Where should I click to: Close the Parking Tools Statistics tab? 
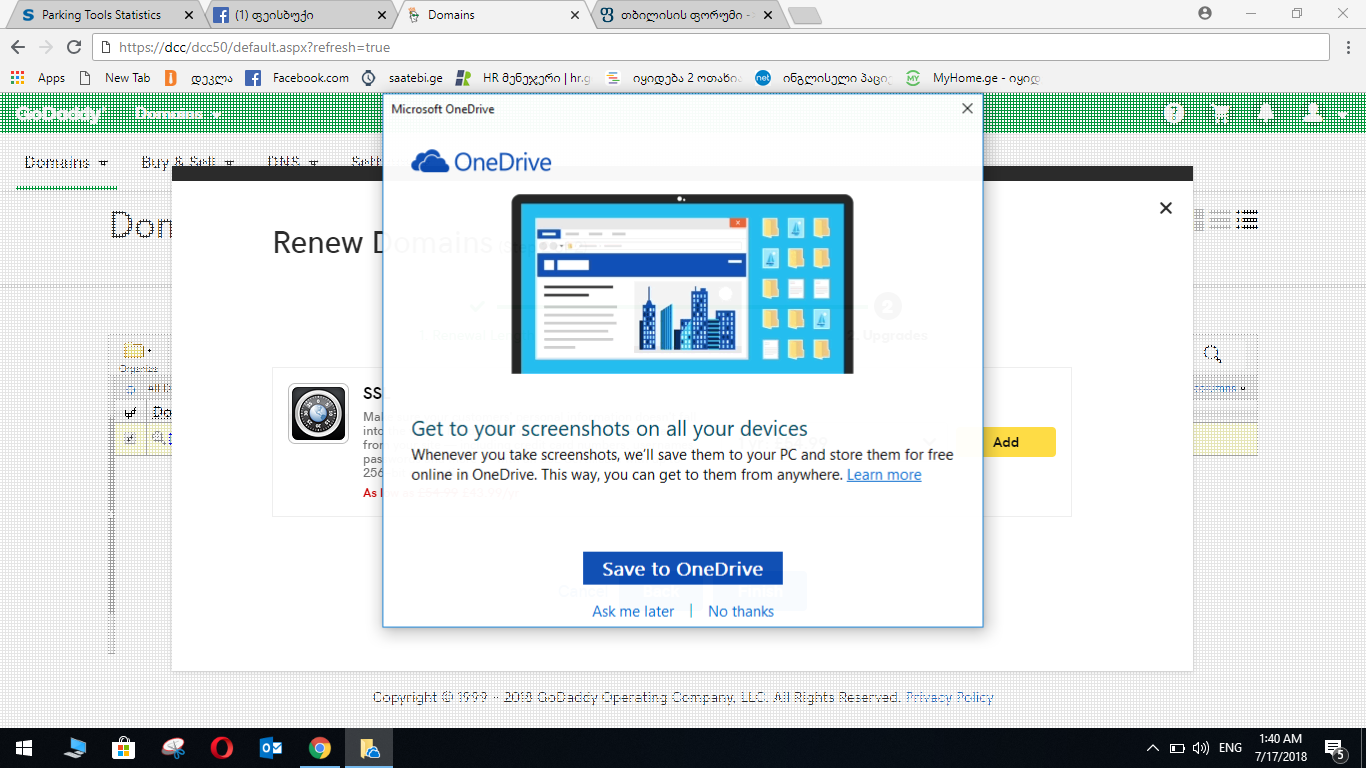click(x=192, y=15)
